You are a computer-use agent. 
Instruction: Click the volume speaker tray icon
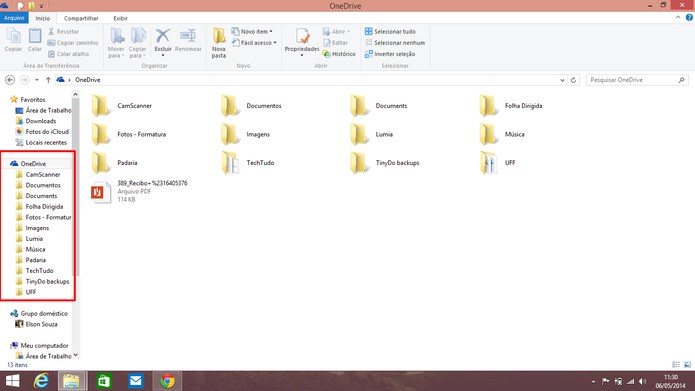(x=643, y=381)
